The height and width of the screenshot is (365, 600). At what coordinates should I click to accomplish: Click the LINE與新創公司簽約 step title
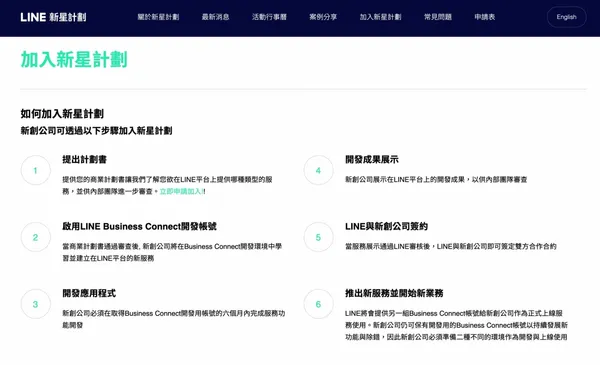tap(386, 226)
